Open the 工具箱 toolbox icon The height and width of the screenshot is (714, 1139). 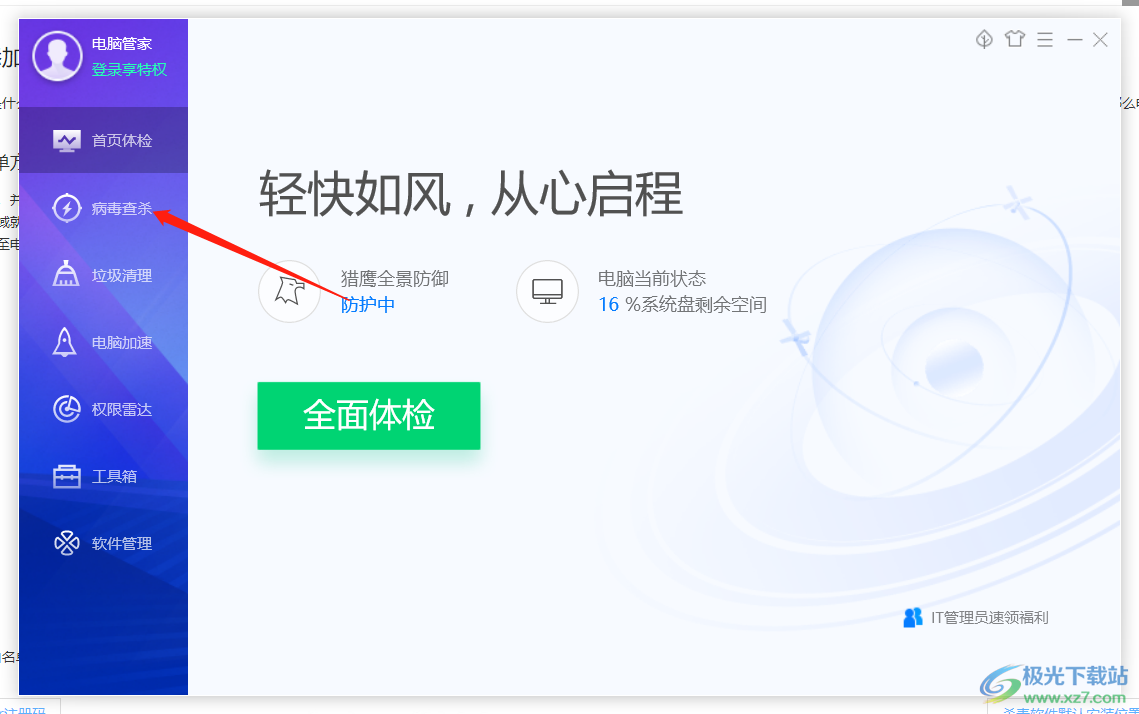[67, 476]
